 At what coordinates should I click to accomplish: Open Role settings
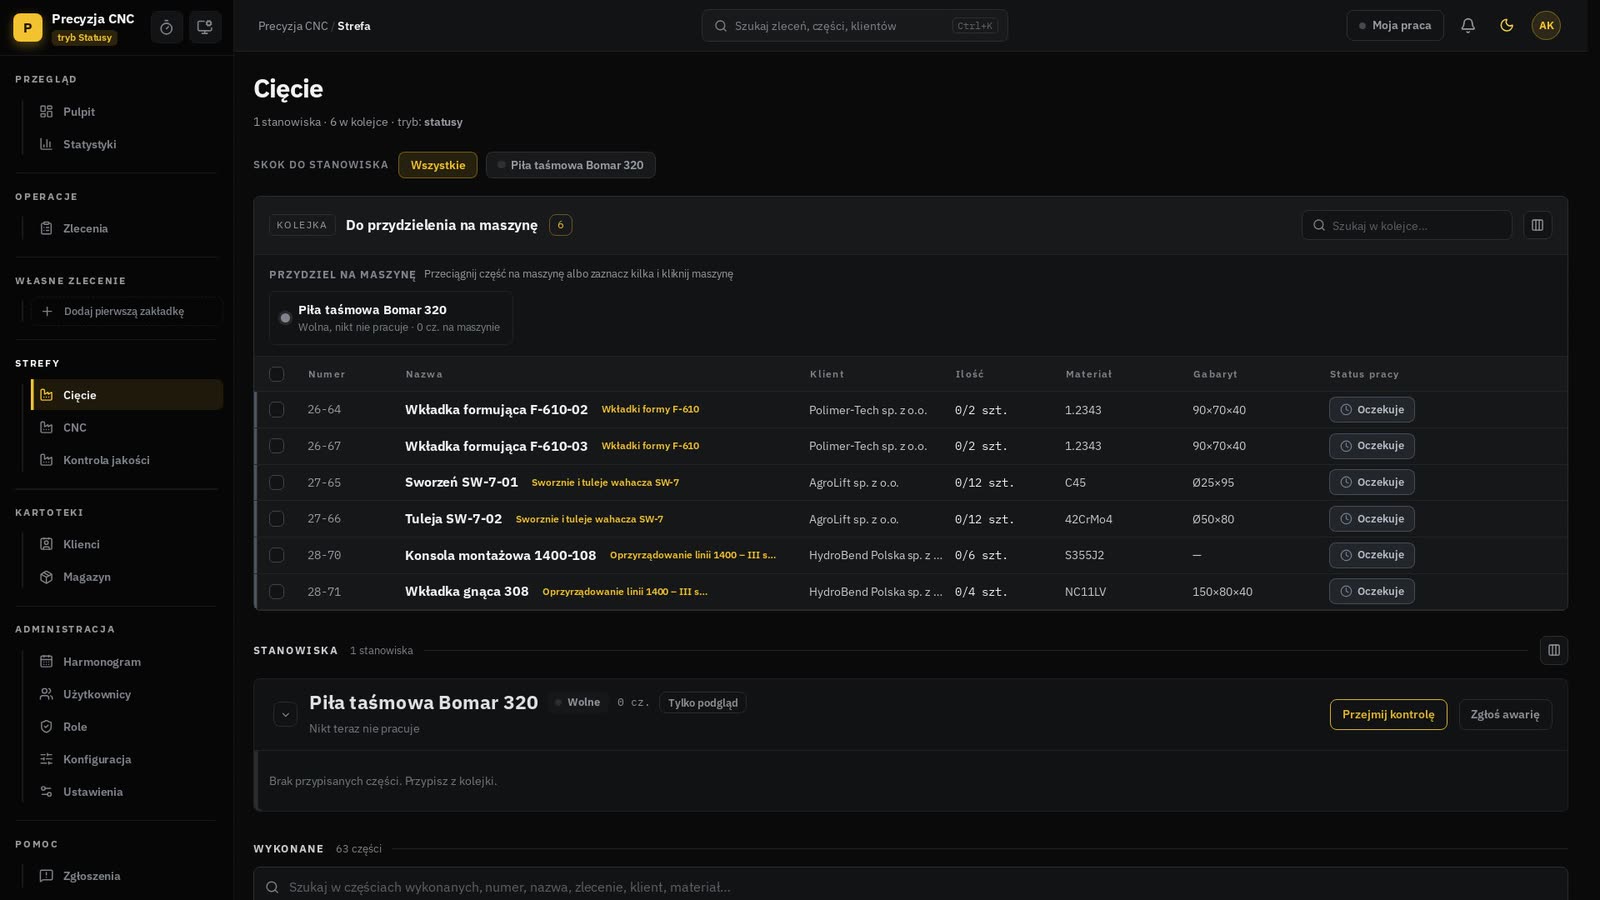pyautogui.click(x=125, y=727)
